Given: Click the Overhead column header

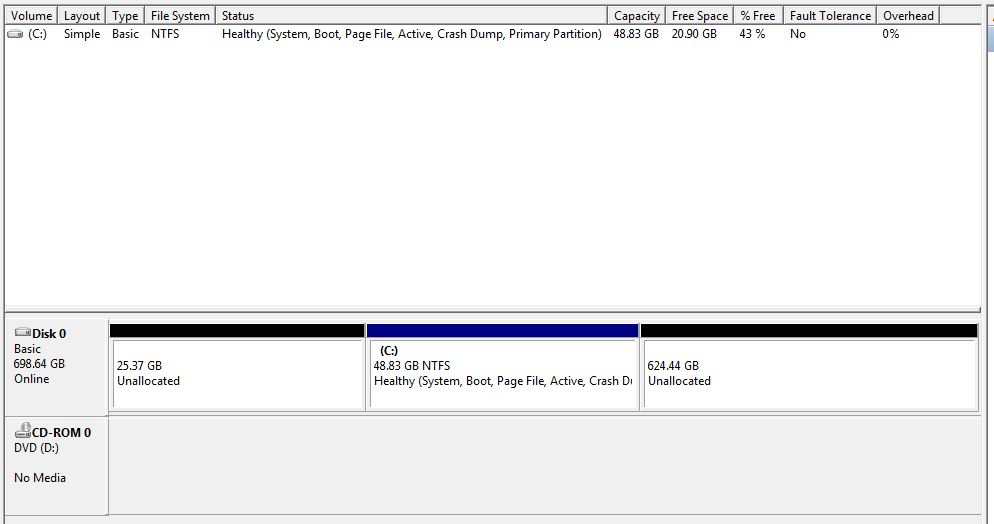Looking at the screenshot, I should coord(908,16).
